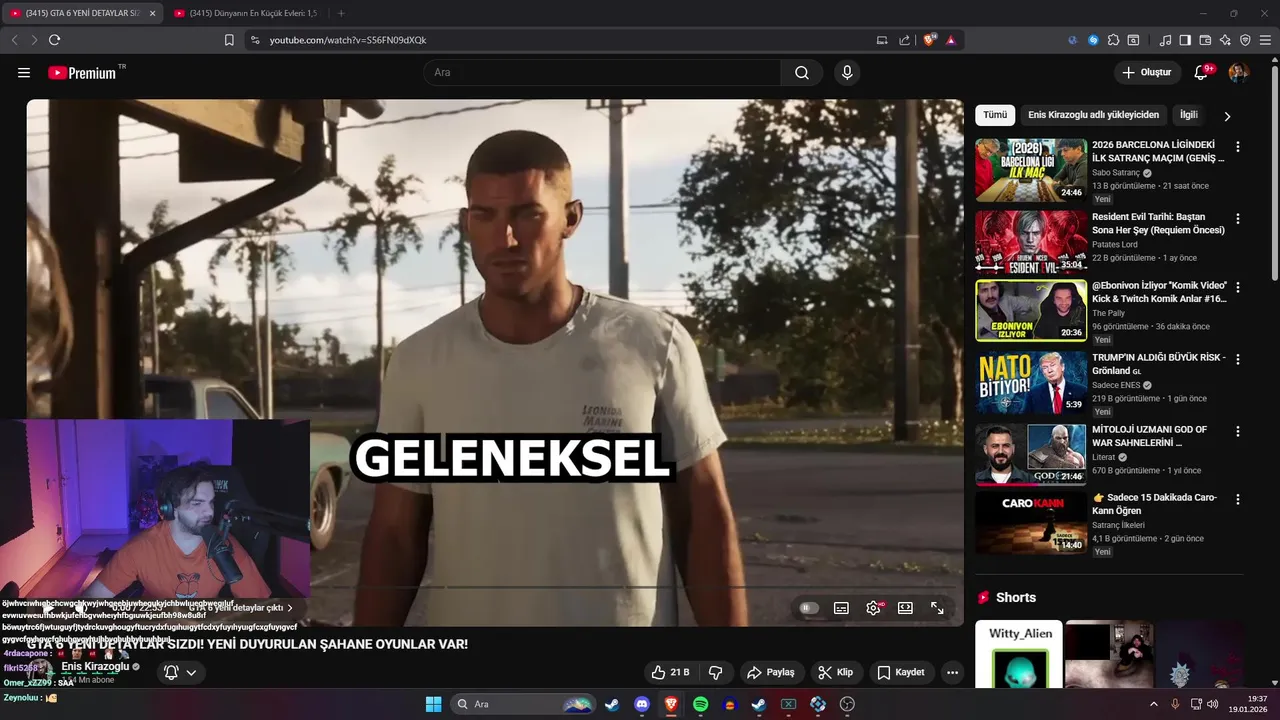Open the Brave main menu

click(1265, 40)
